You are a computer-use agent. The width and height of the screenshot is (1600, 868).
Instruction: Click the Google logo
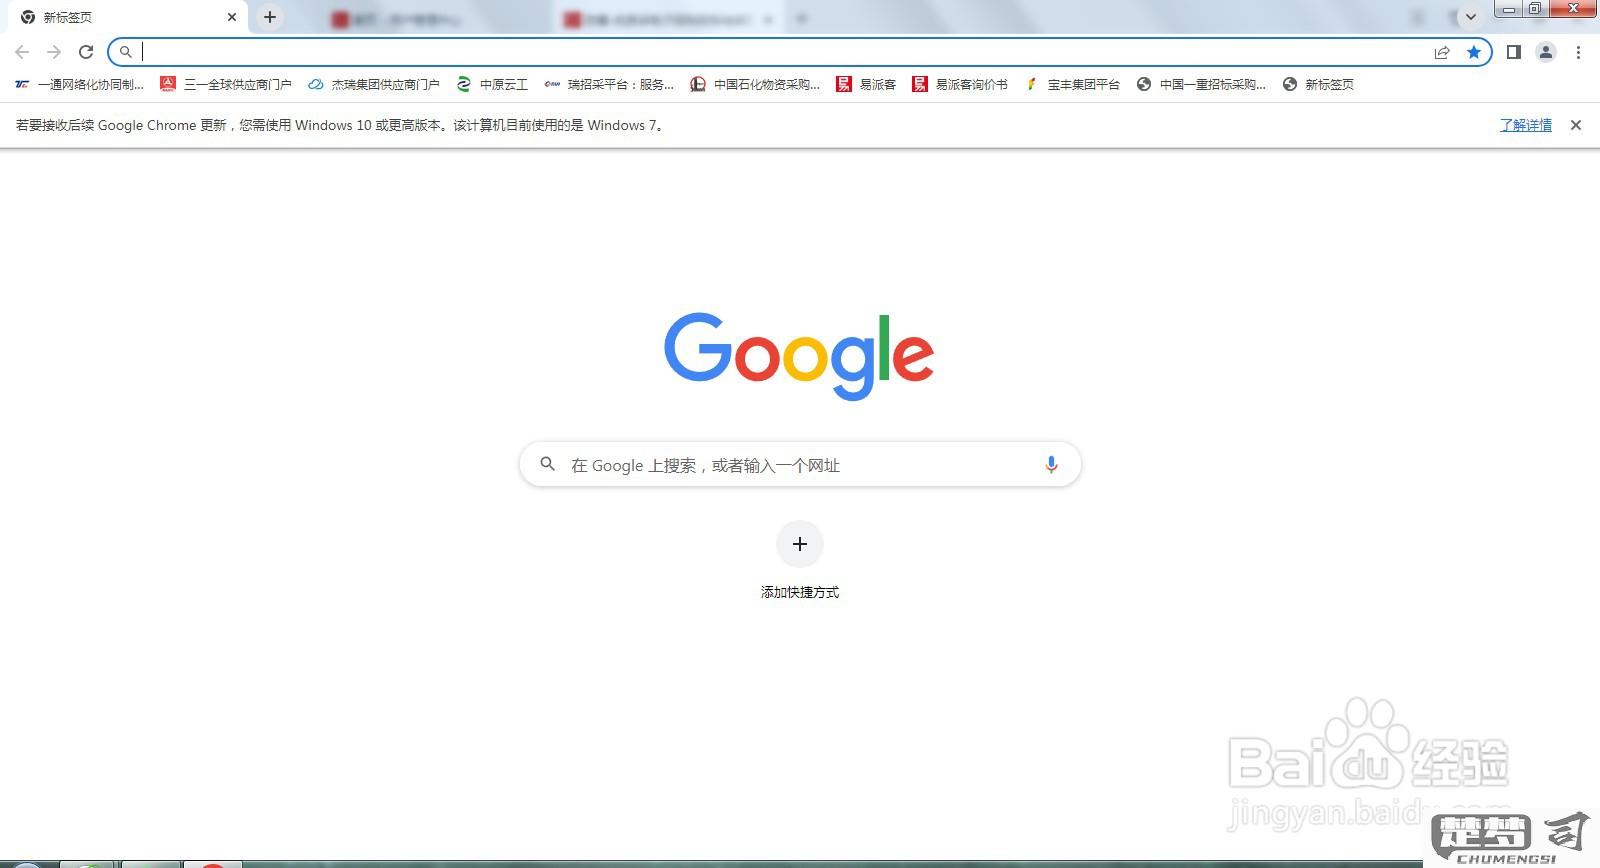799,356
